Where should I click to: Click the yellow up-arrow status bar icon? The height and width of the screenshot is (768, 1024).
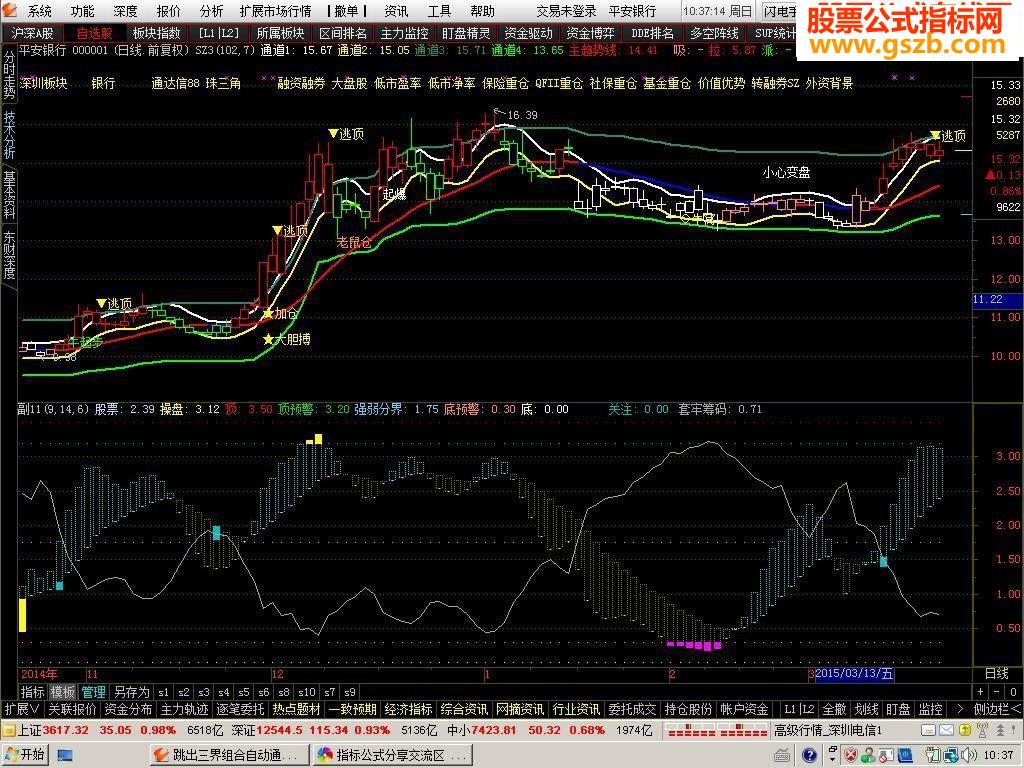tap(964, 730)
